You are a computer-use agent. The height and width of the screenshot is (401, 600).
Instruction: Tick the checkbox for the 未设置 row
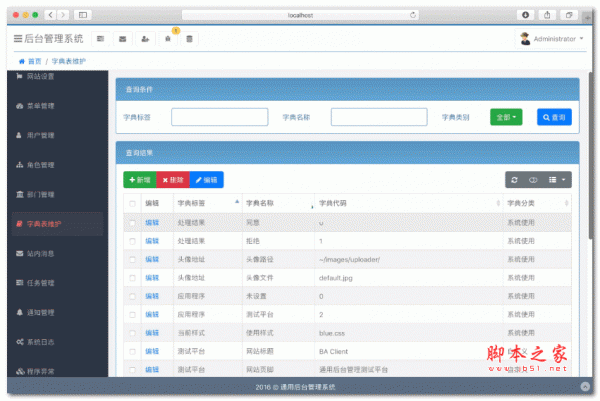coord(132,296)
